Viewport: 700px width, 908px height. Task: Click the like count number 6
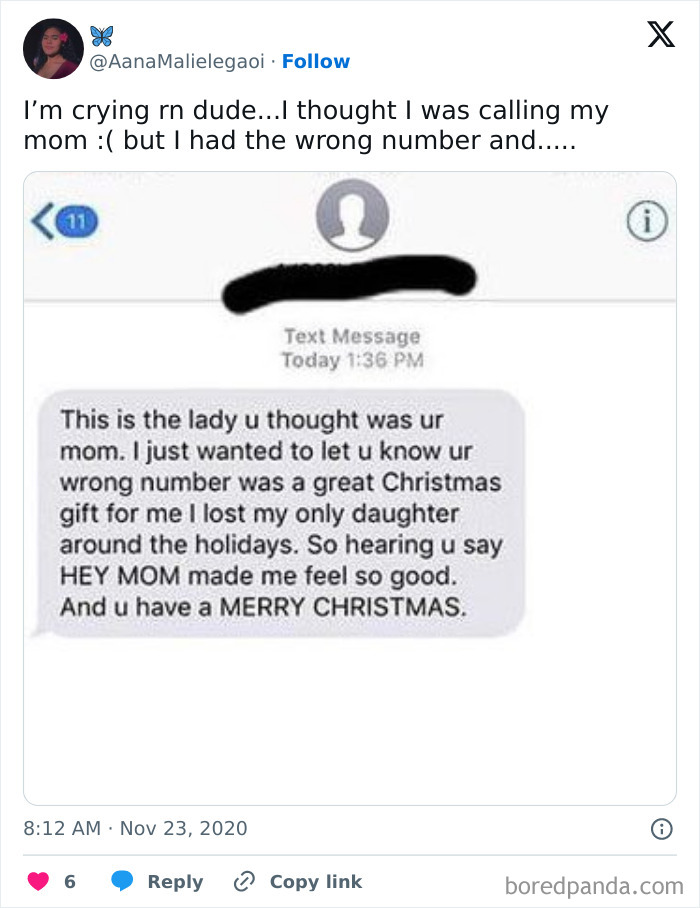(70, 881)
